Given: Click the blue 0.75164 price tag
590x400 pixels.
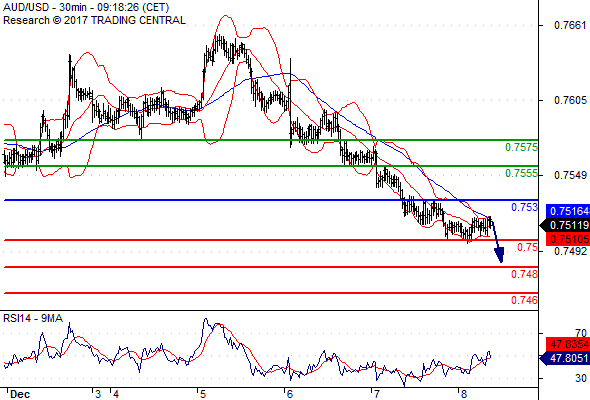Looking at the screenshot, I should (x=568, y=211).
